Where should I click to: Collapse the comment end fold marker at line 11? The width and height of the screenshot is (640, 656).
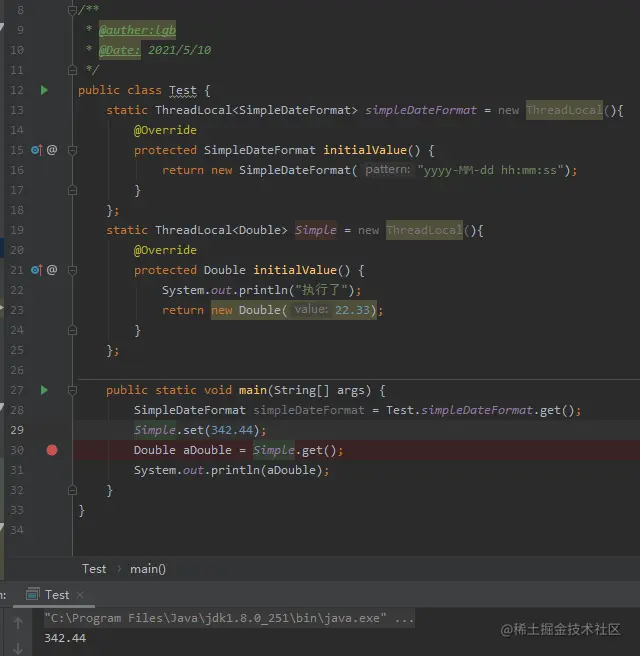point(72,70)
